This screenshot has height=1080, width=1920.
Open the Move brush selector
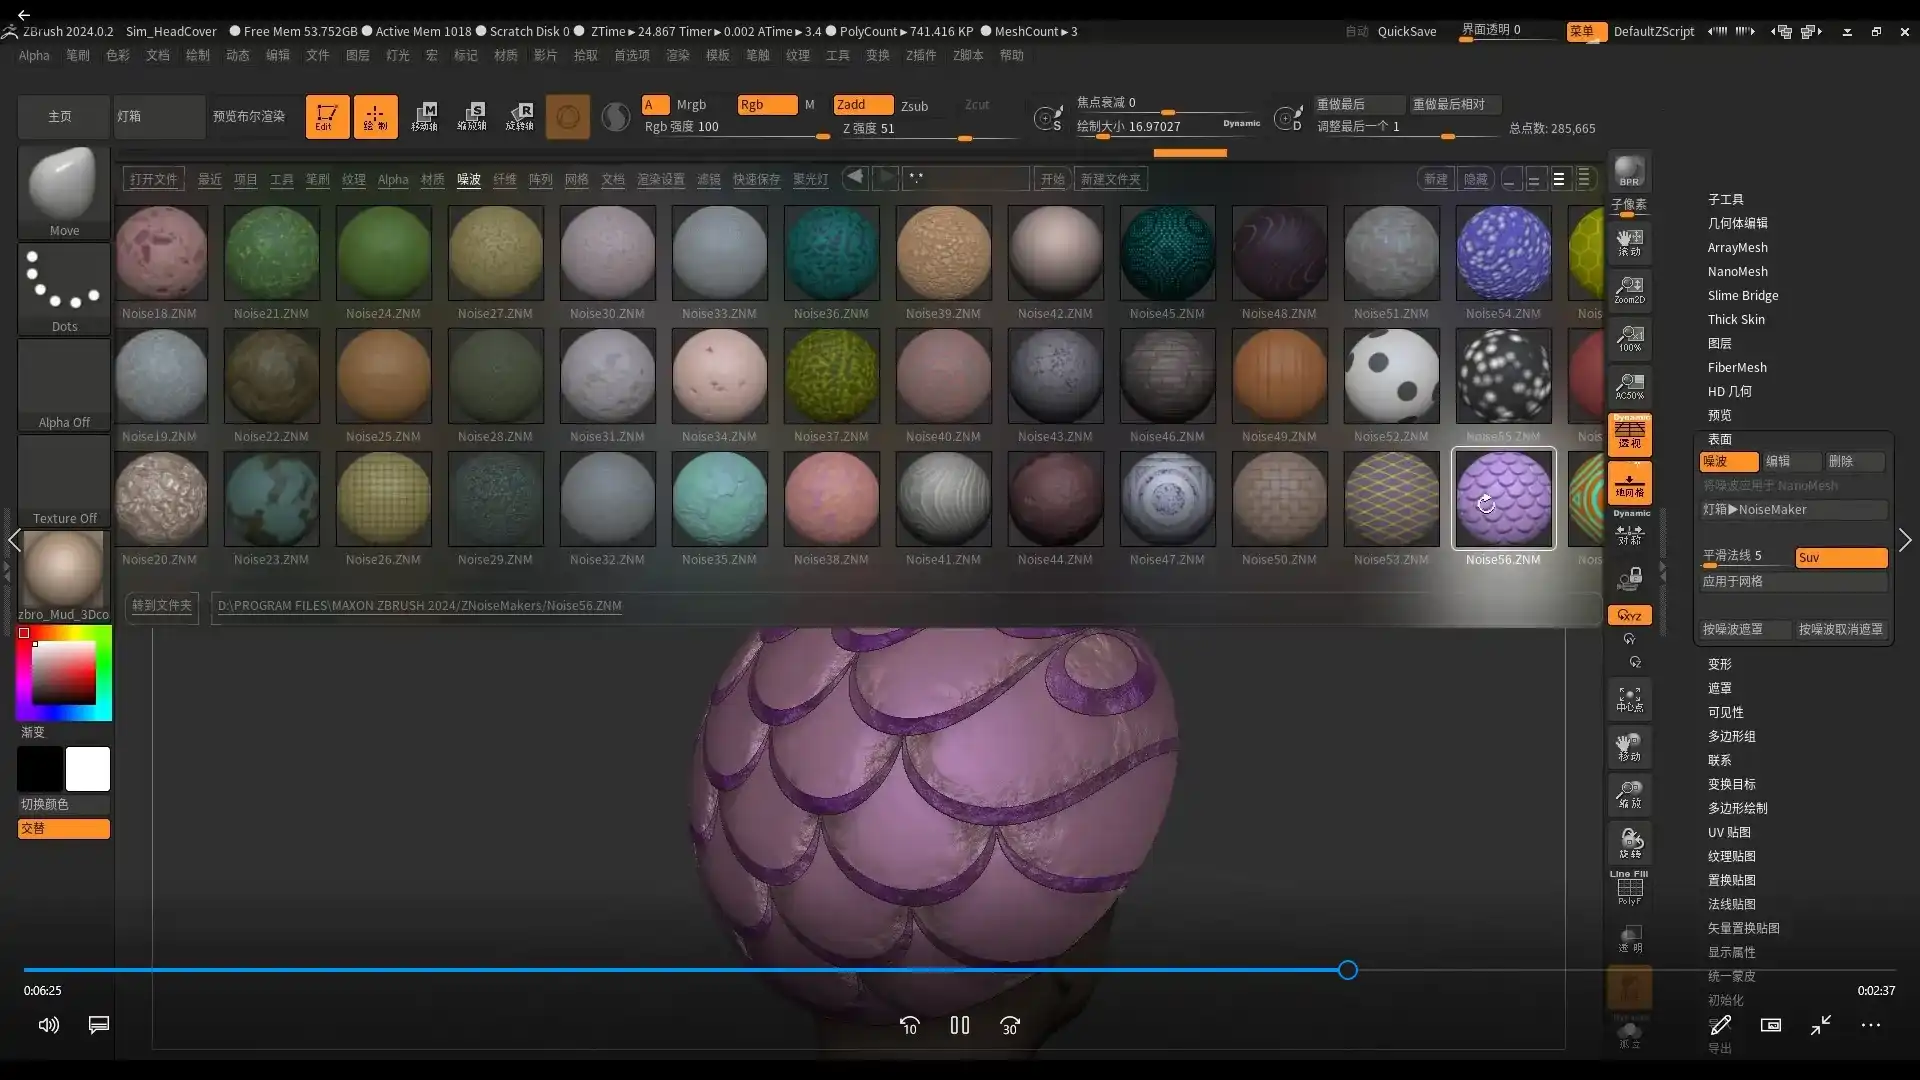tap(64, 191)
